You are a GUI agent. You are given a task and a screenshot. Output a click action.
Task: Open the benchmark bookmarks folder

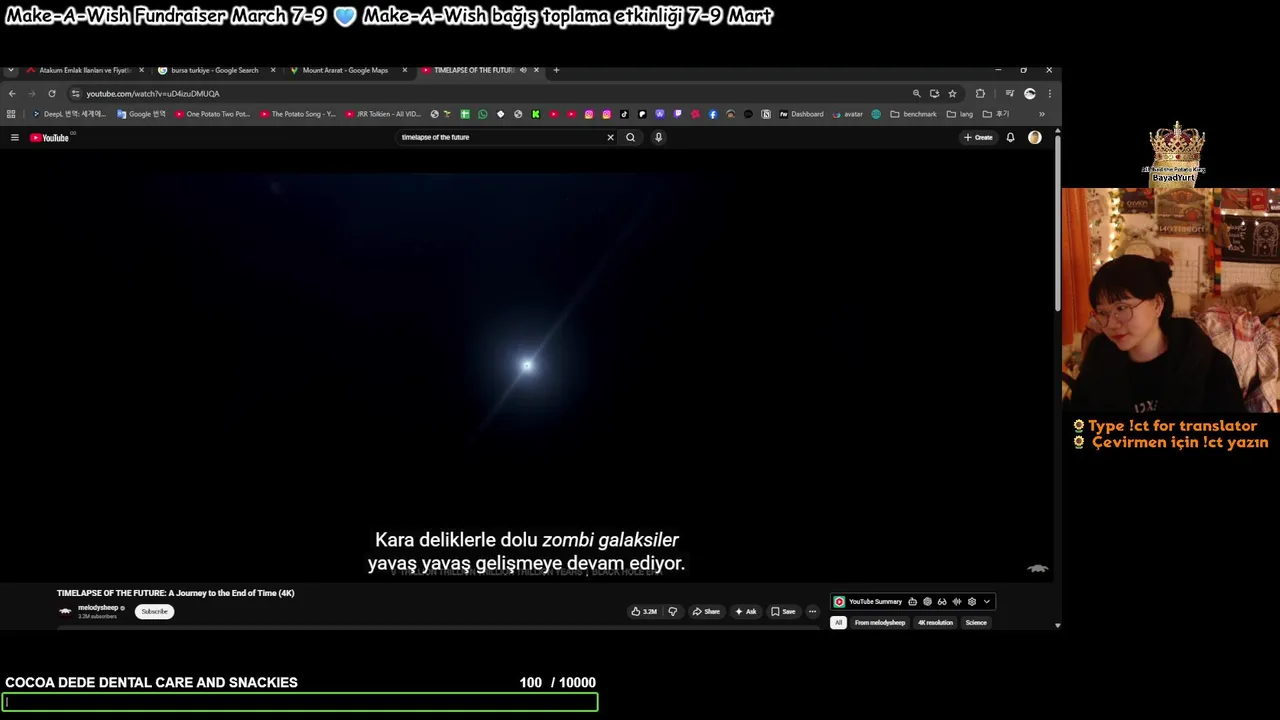coord(913,114)
